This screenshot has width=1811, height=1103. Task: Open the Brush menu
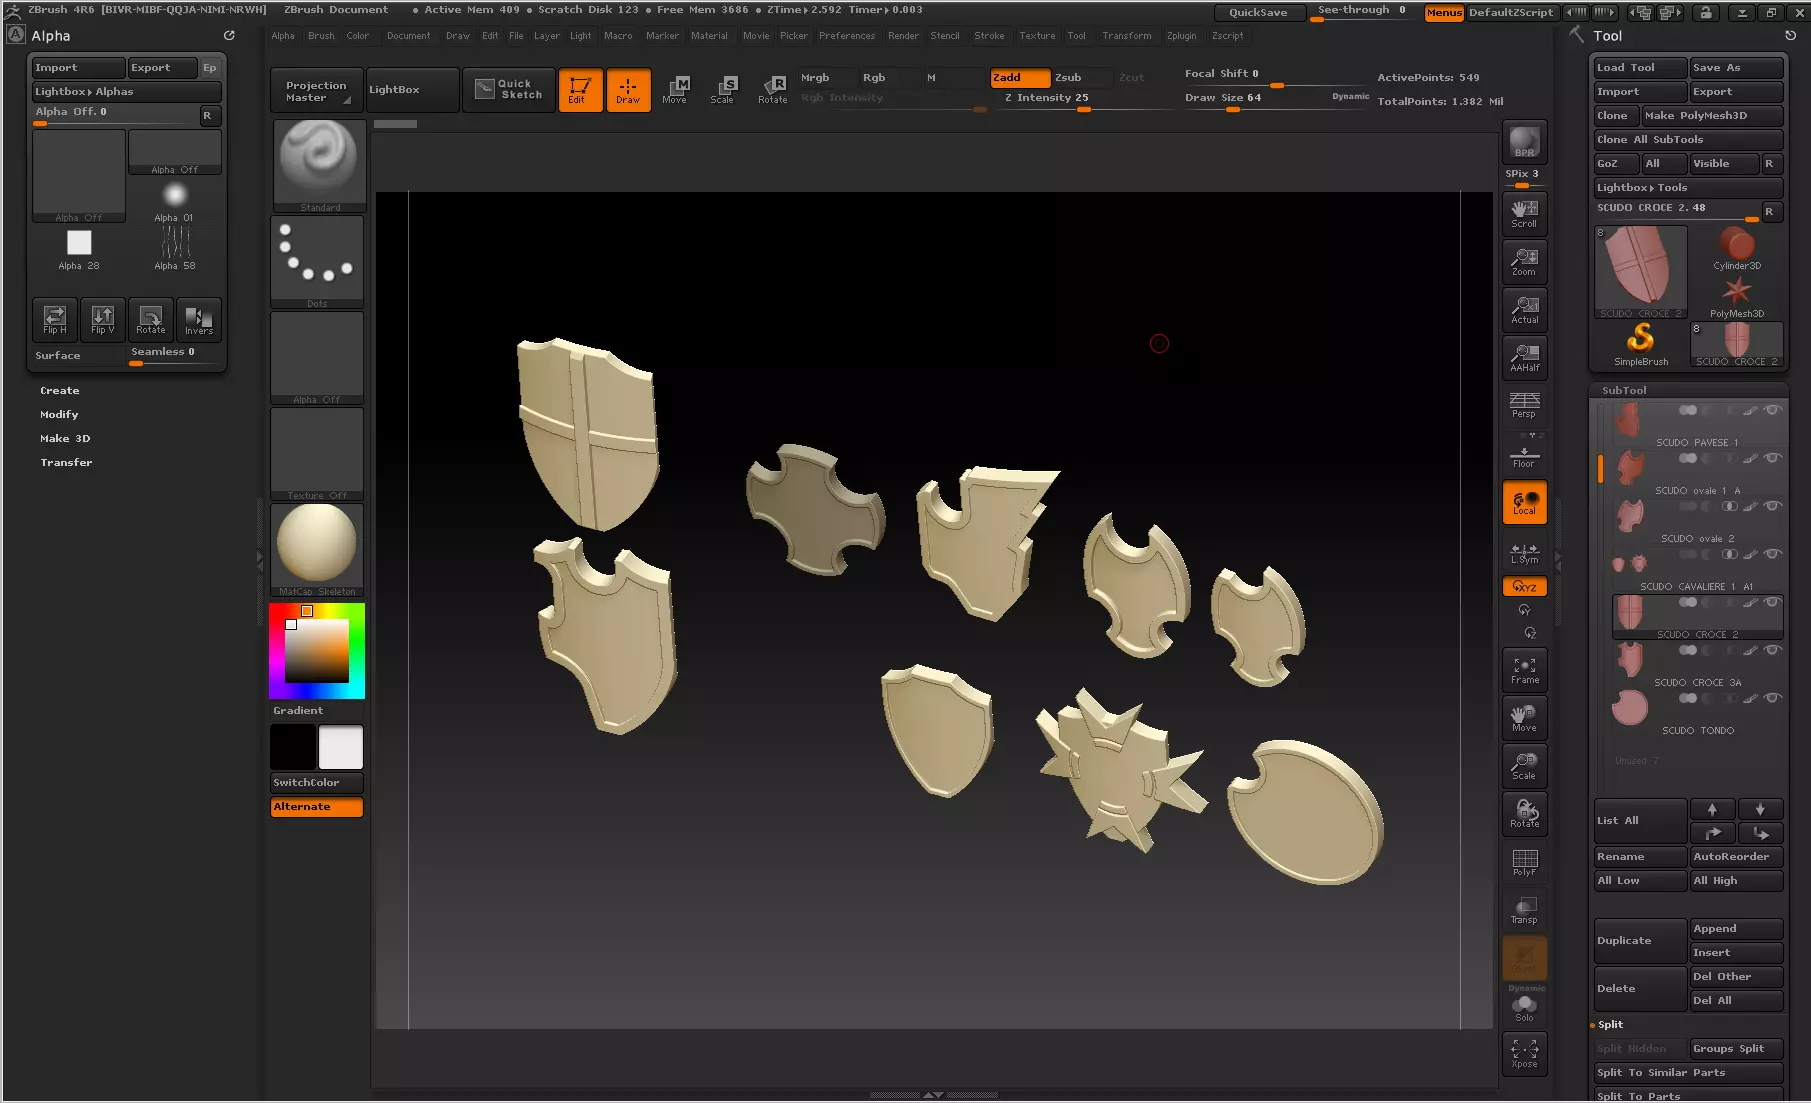tap(321, 36)
